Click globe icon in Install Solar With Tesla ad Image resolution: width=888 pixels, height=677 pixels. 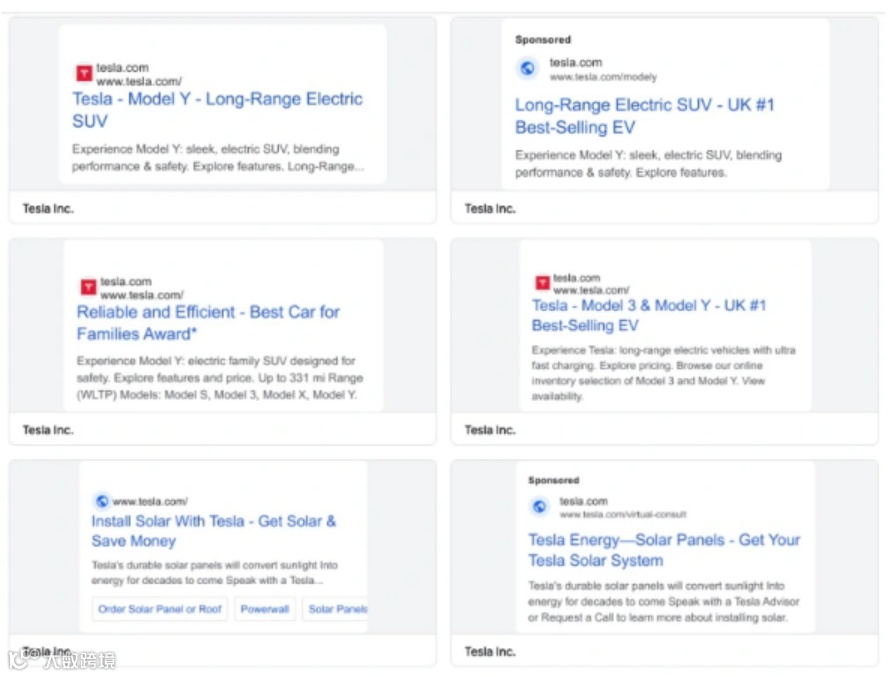(101, 501)
